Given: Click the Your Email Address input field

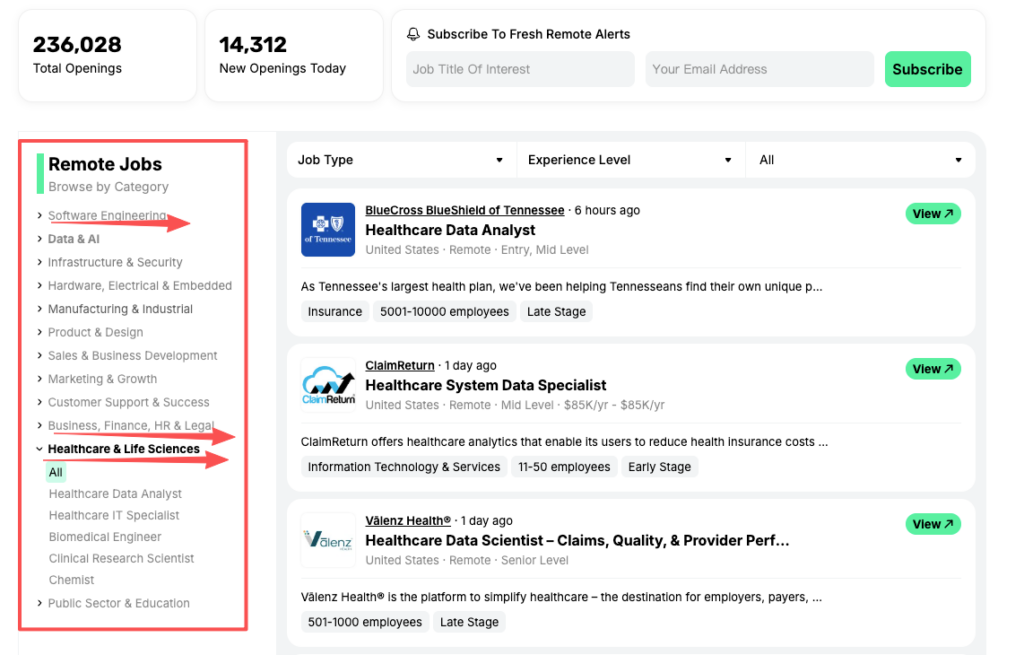Looking at the screenshot, I should tap(759, 69).
